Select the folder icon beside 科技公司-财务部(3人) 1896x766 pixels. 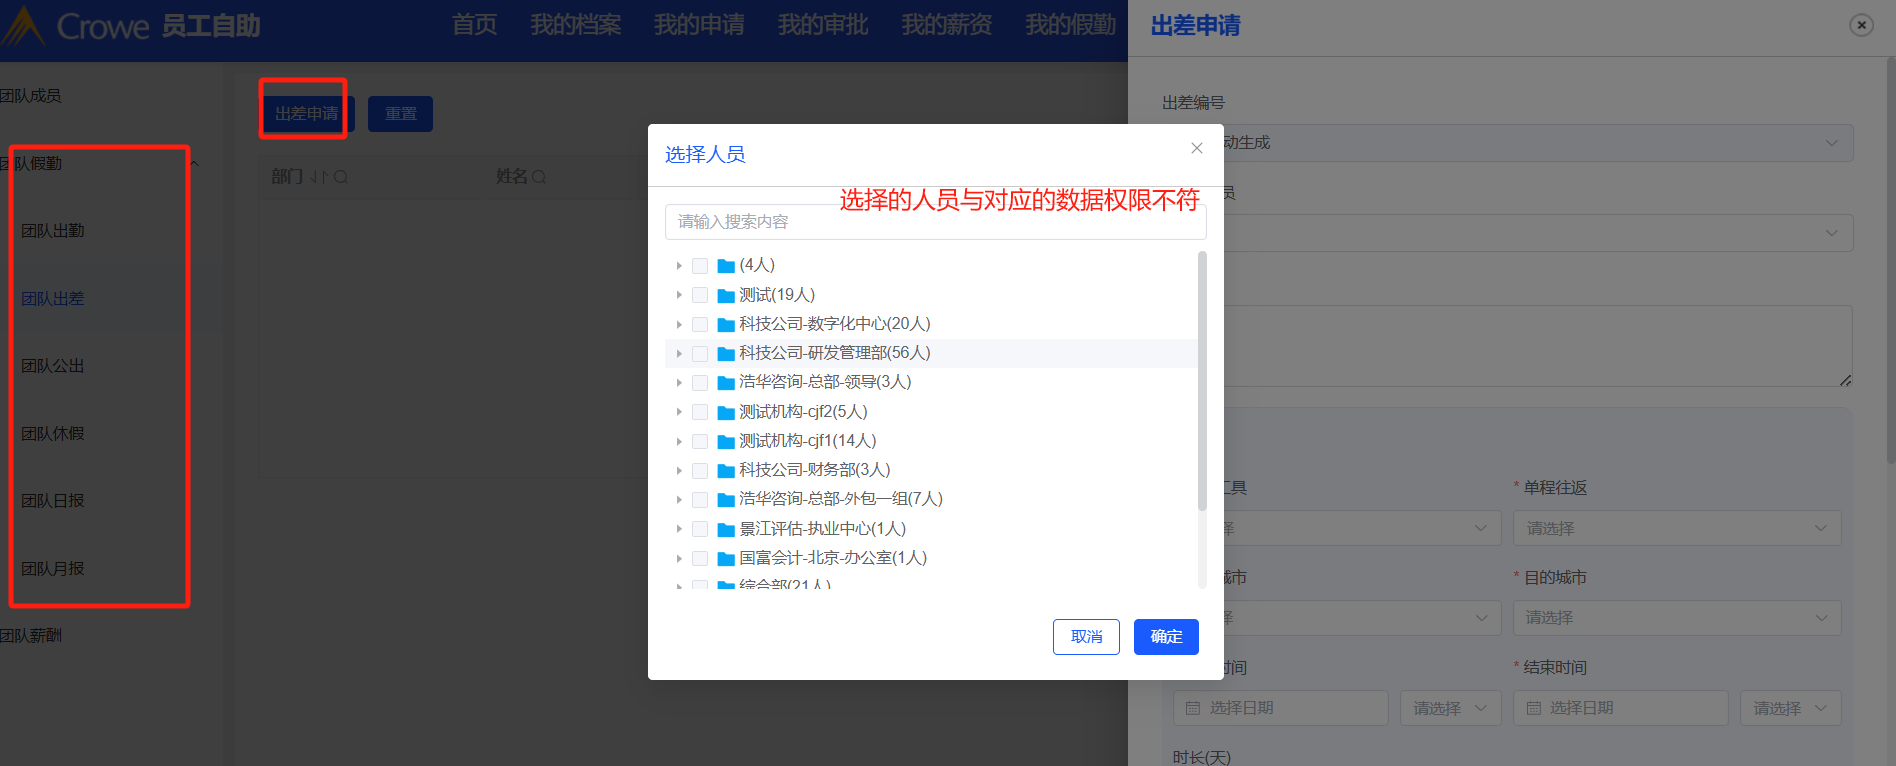click(x=727, y=471)
